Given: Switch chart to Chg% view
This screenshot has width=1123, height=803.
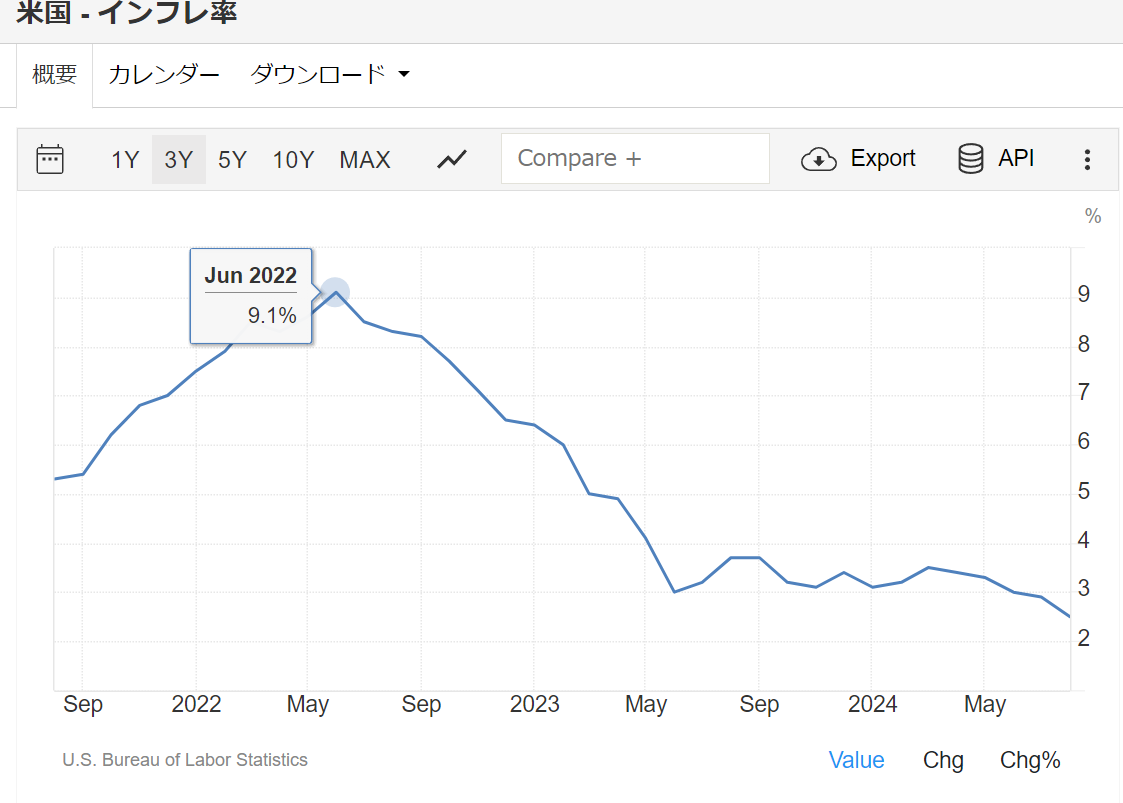Looking at the screenshot, I should 1030,760.
